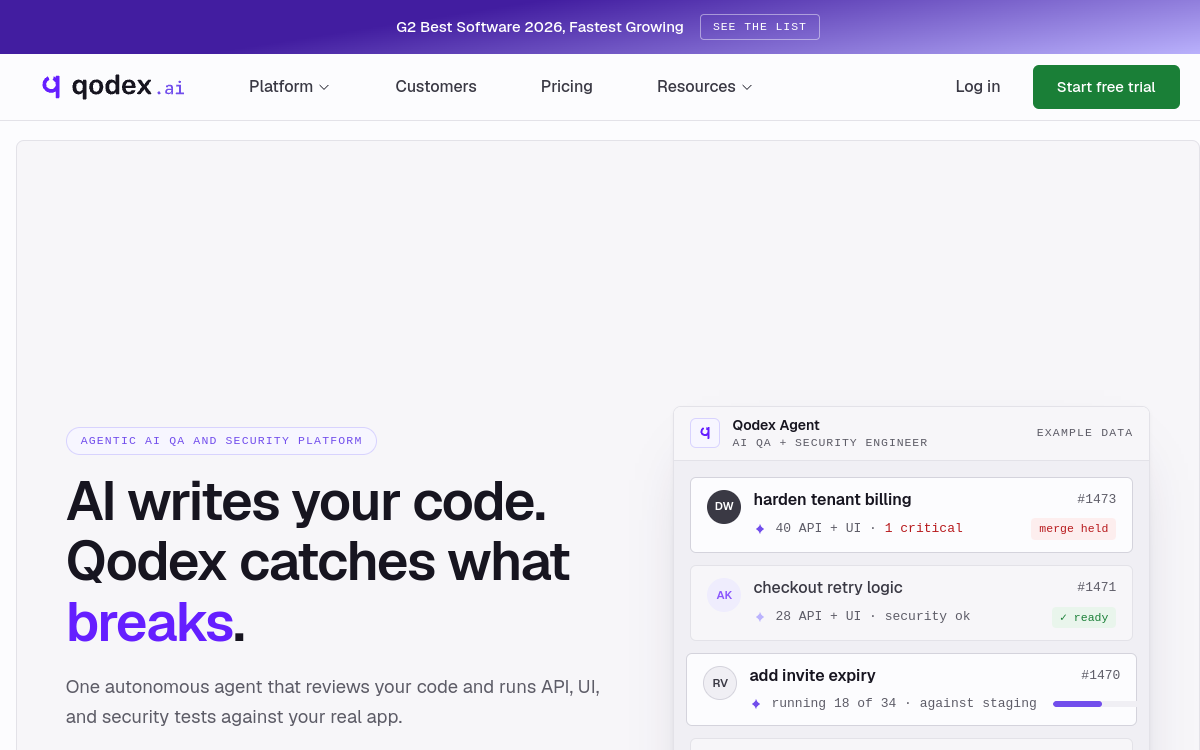Click the ready status badge

[1084, 617]
